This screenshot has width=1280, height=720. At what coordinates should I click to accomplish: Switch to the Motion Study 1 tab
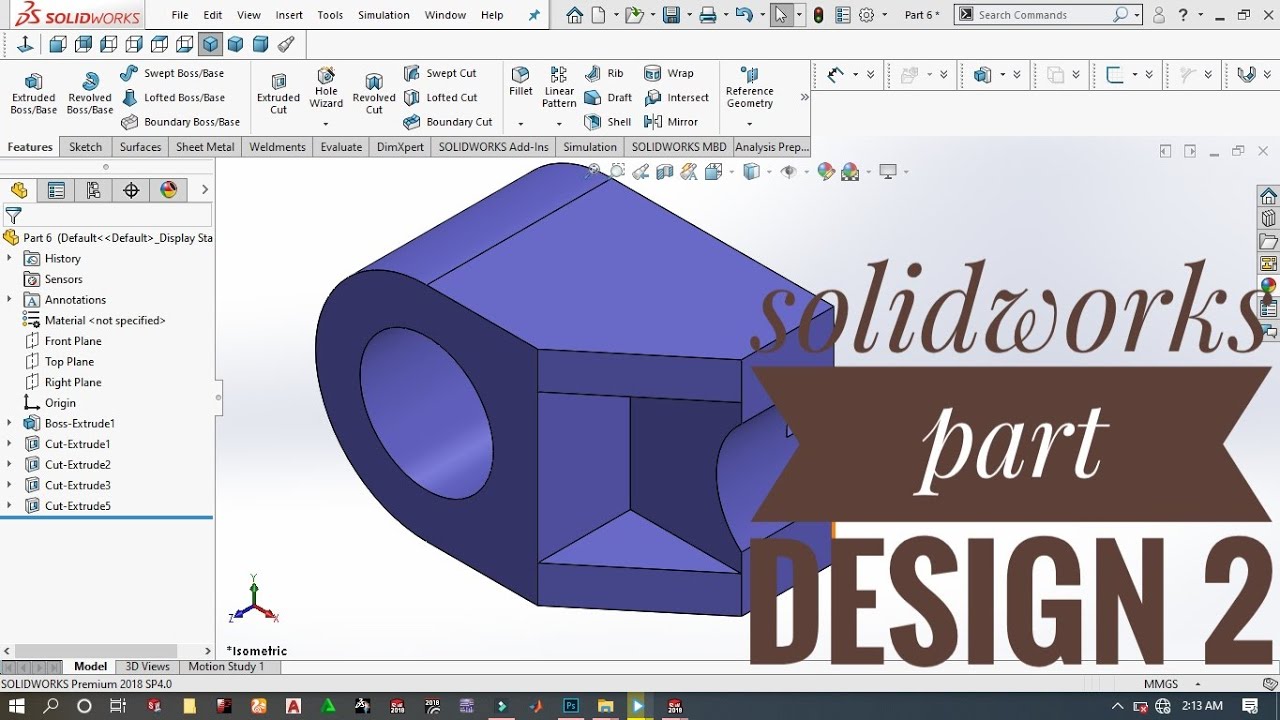click(x=226, y=666)
